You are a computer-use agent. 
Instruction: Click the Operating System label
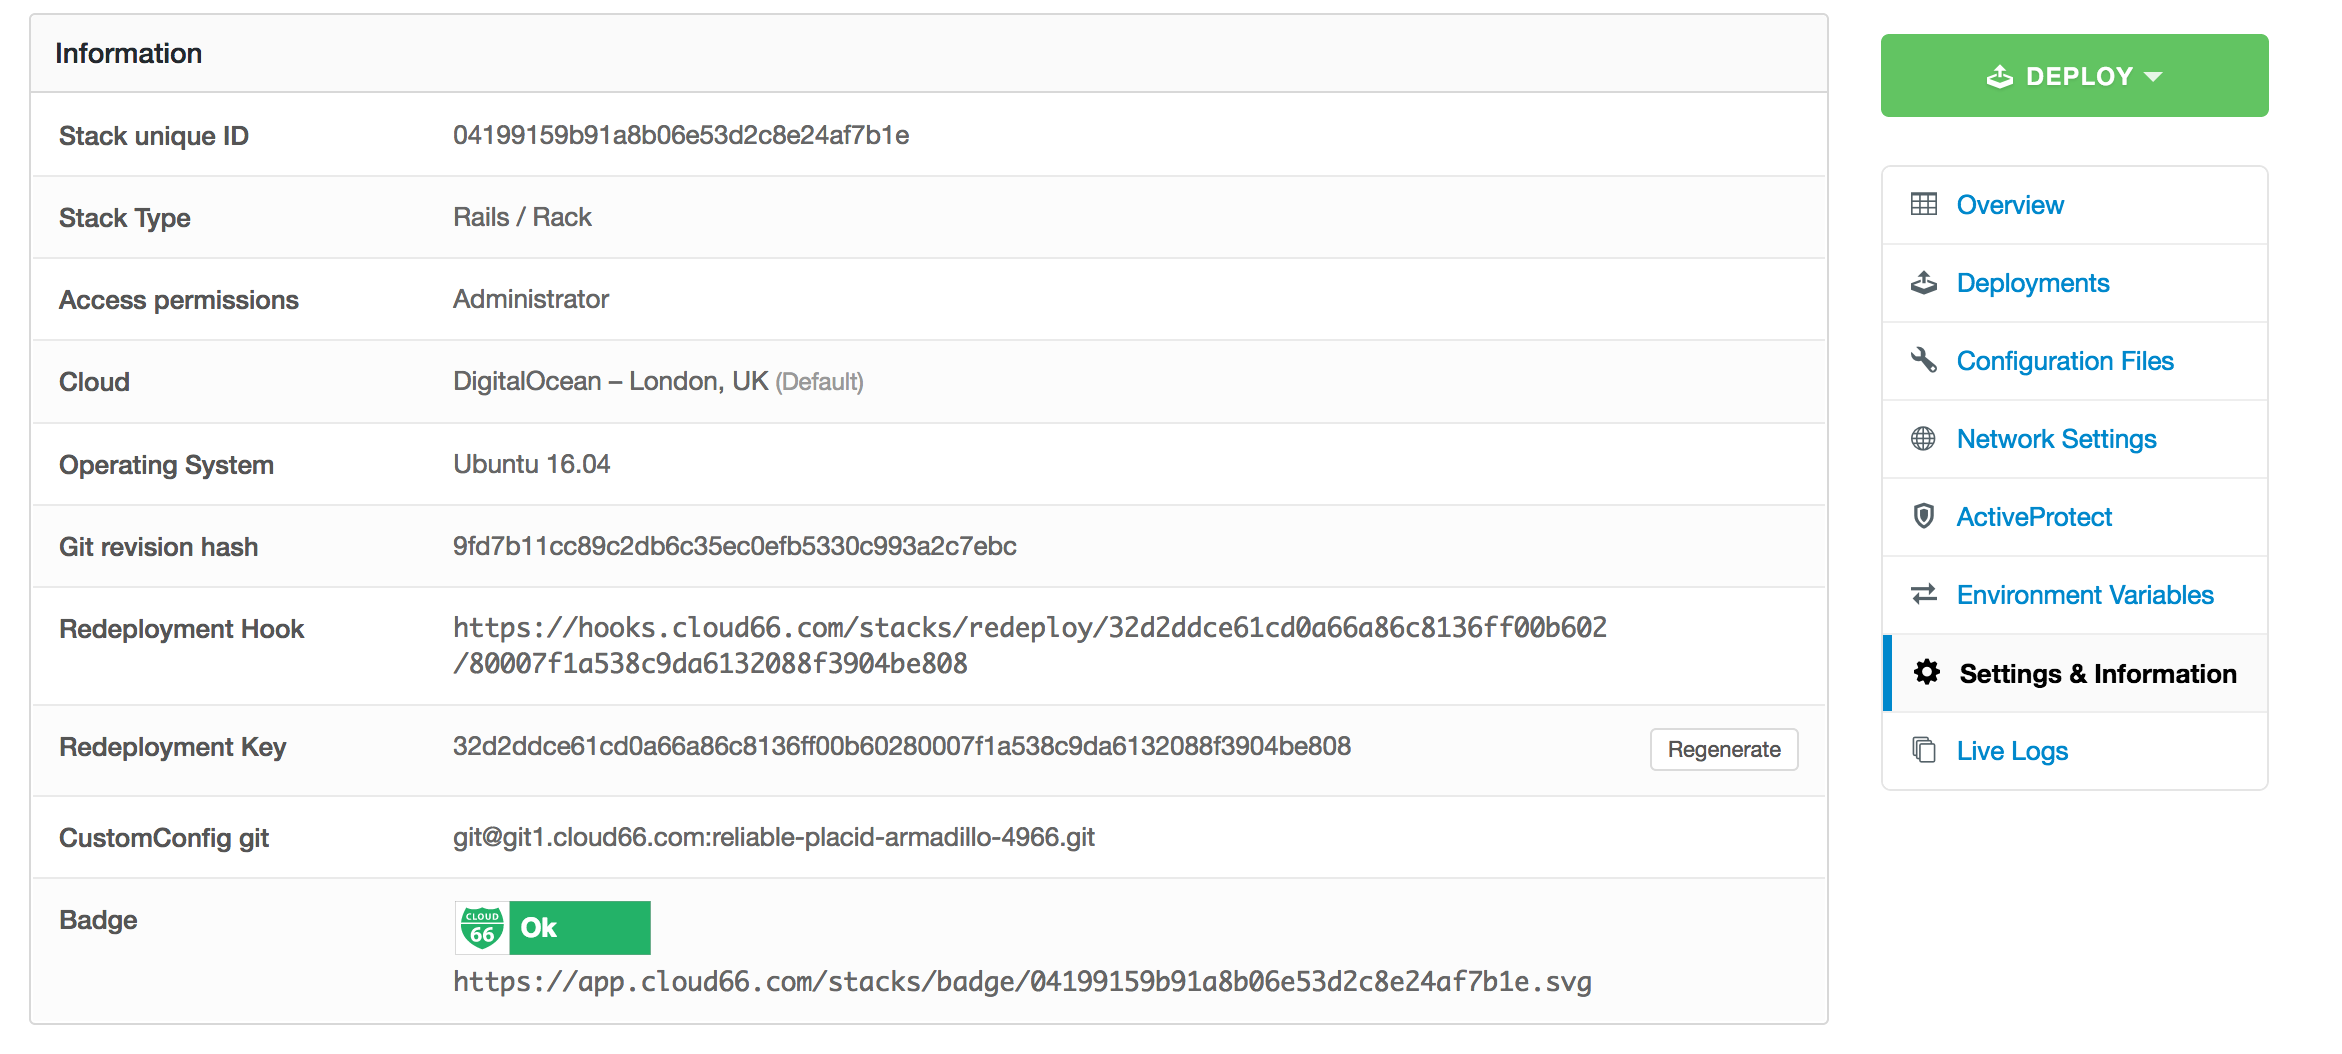[x=166, y=465]
